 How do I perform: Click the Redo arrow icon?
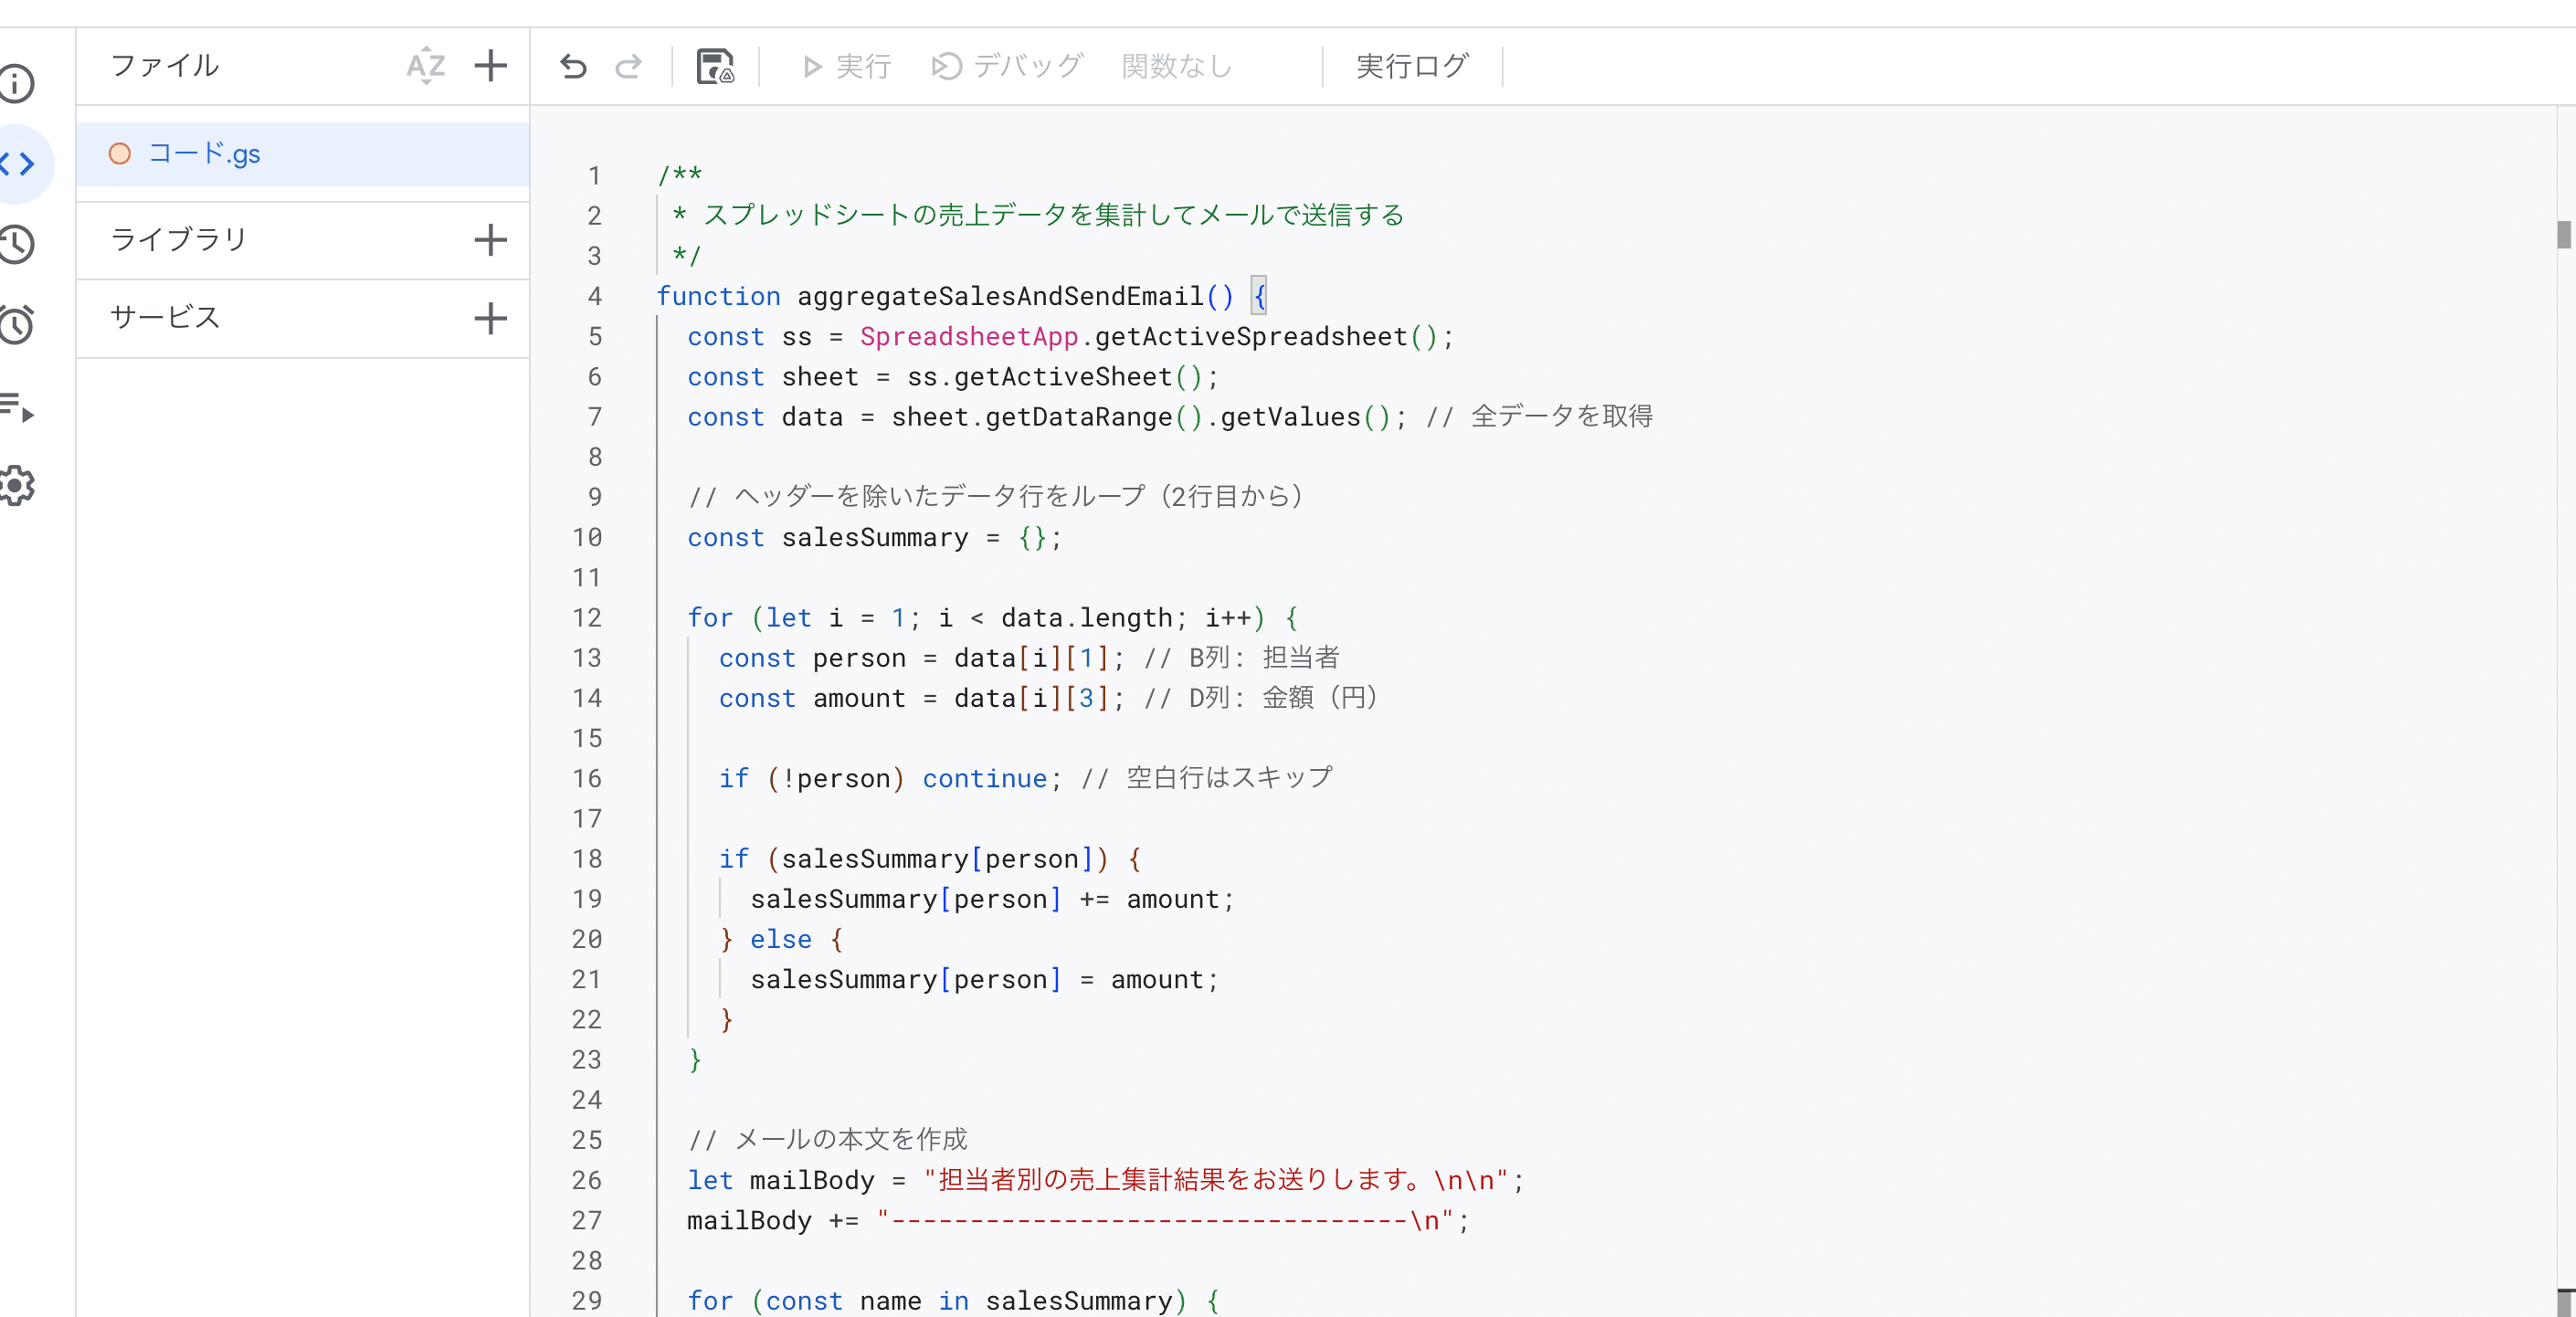click(628, 67)
